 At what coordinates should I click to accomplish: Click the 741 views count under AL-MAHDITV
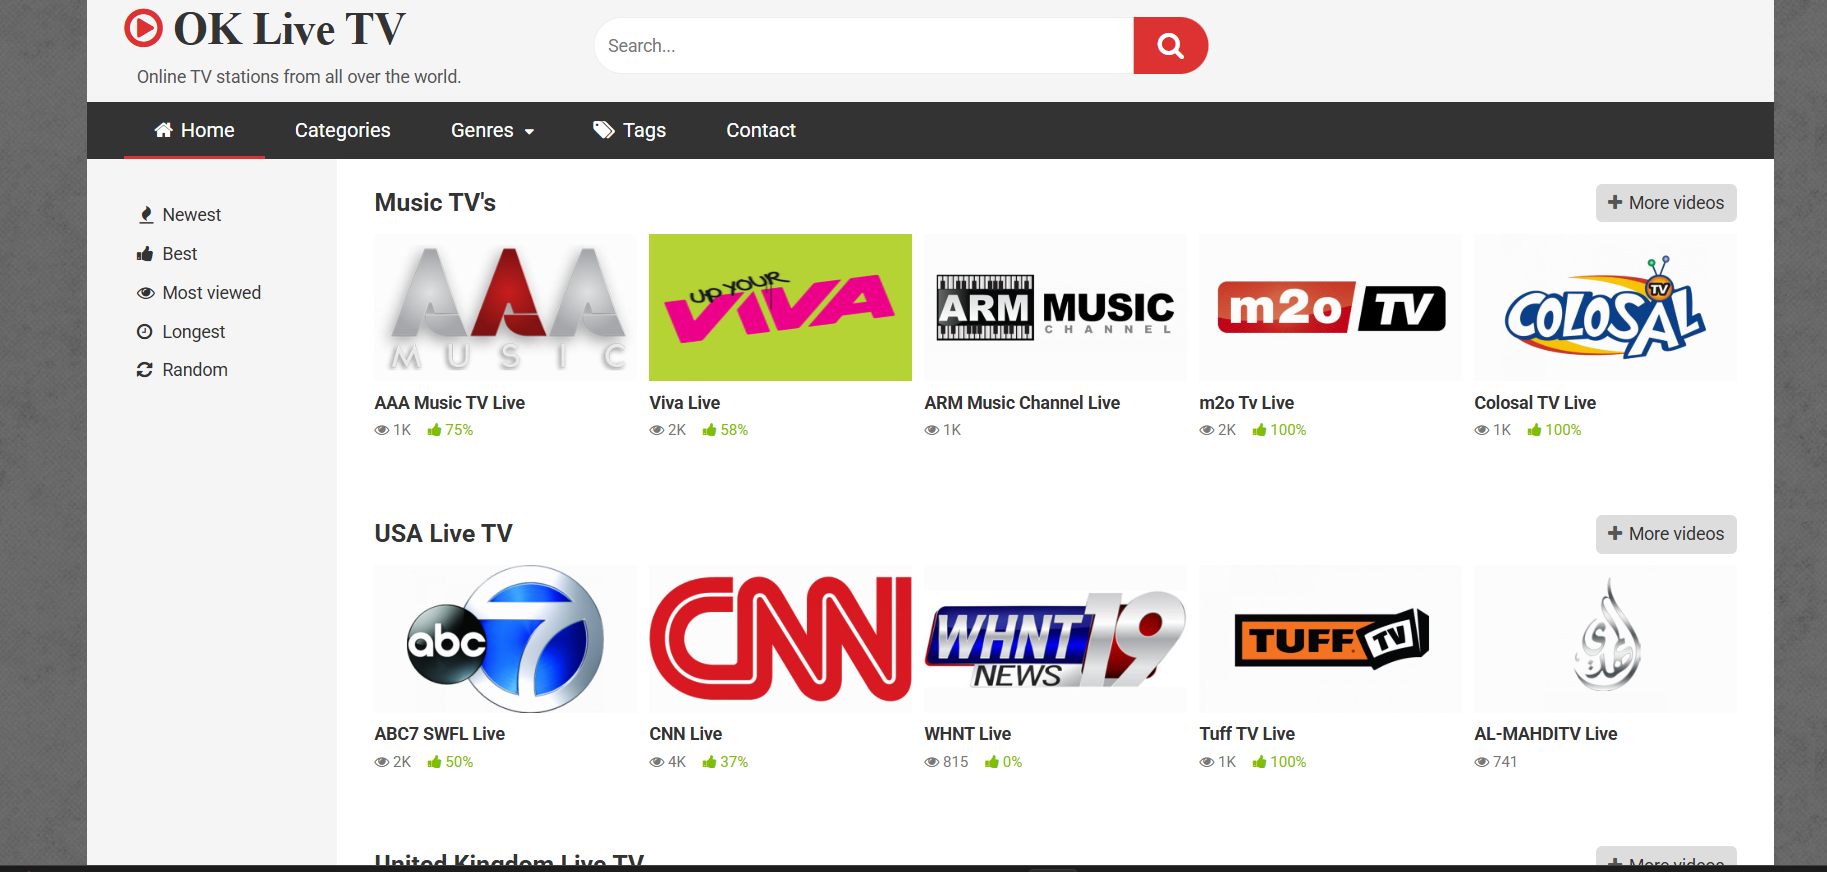click(1496, 762)
